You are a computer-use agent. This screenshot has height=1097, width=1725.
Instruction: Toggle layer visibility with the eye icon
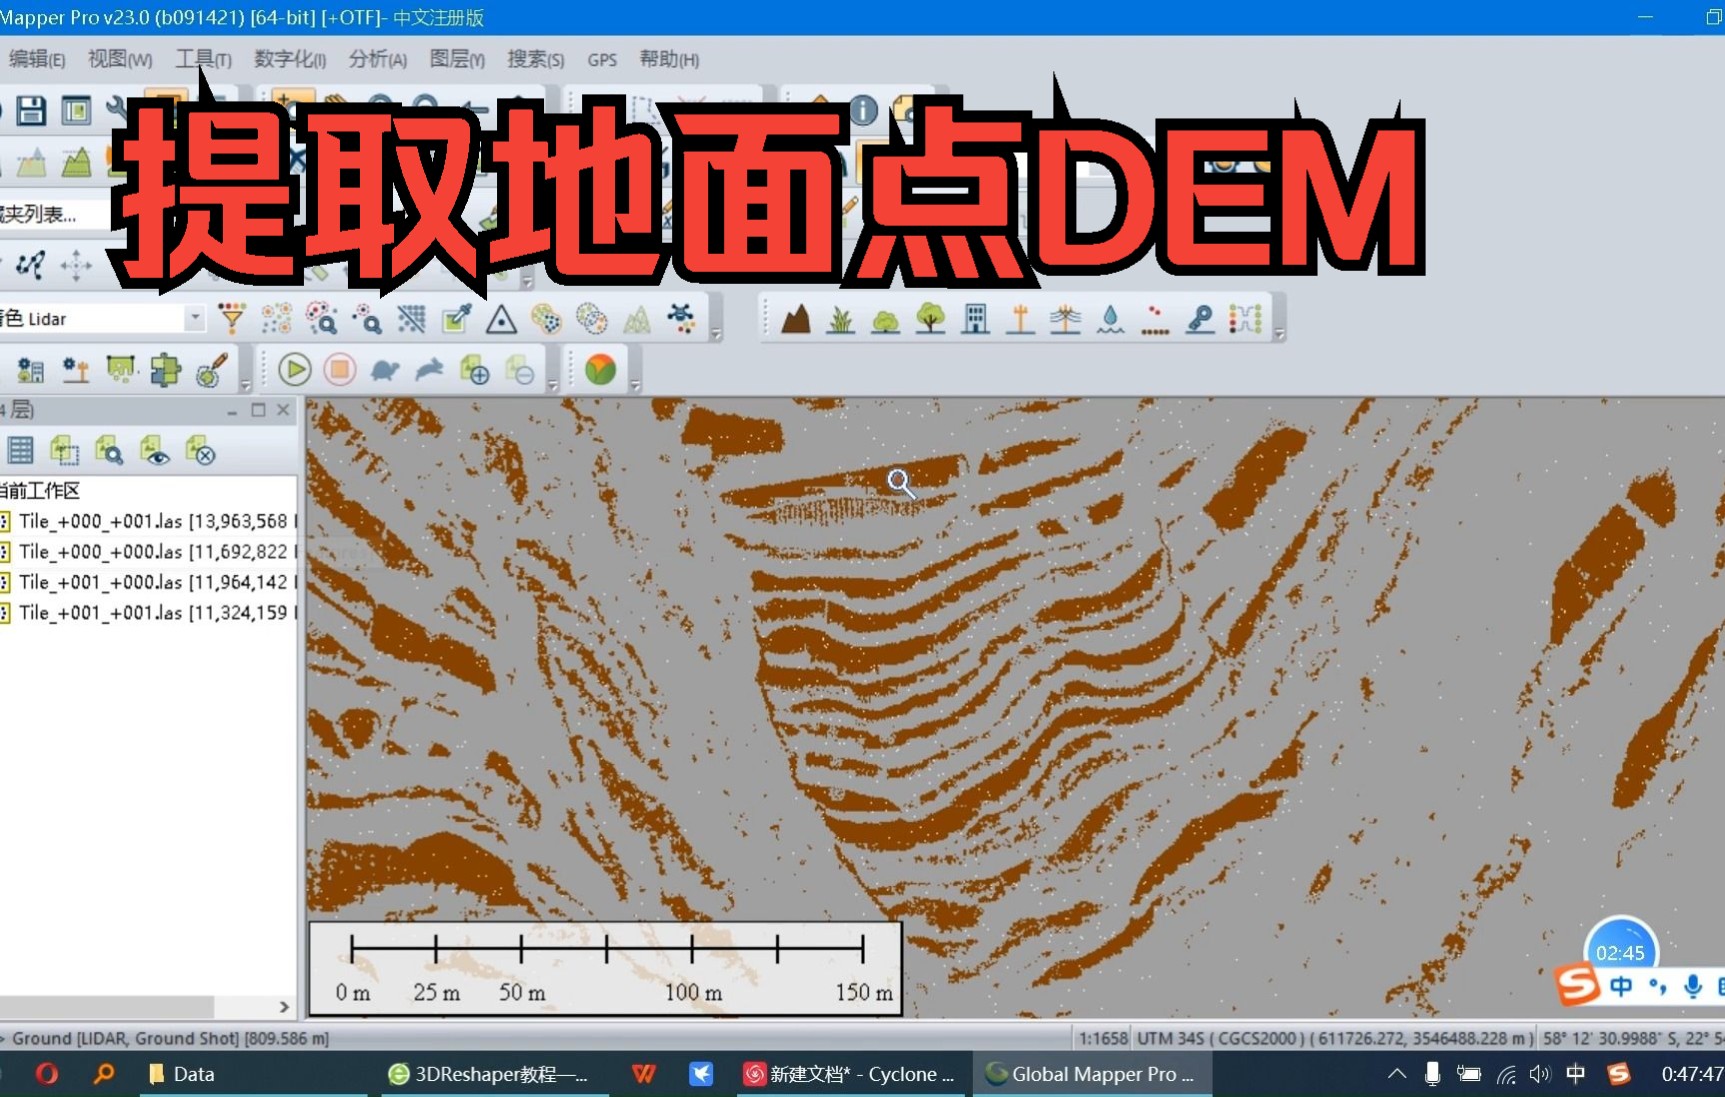click(x=155, y=450)
